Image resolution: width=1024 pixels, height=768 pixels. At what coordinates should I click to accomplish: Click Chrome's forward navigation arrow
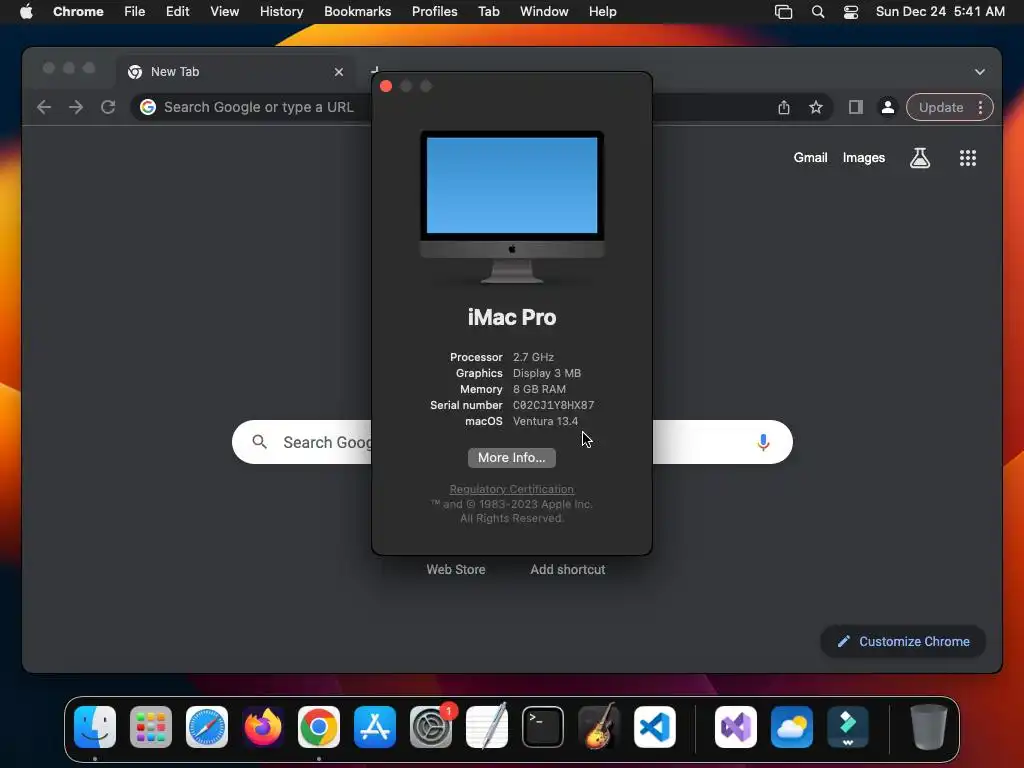point(76,107)
